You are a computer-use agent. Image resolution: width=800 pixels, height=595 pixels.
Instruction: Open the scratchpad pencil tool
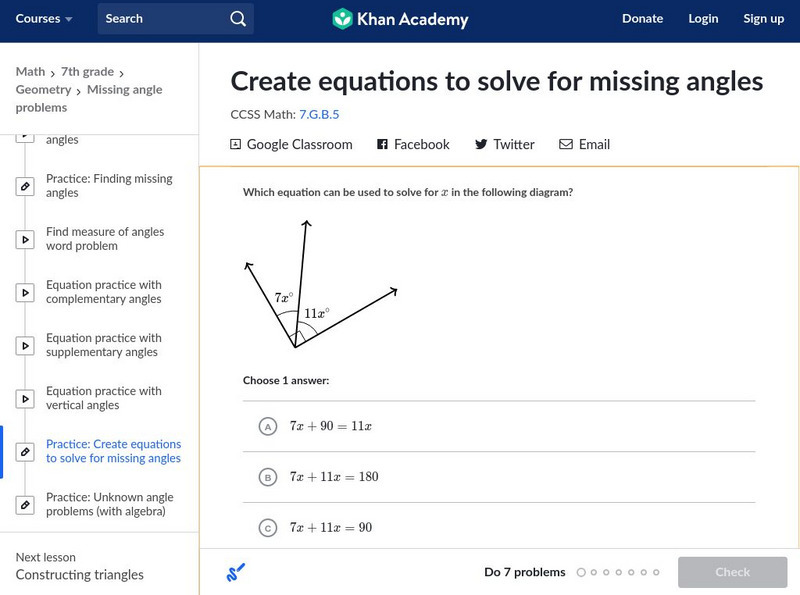click(x=236, y=572)
